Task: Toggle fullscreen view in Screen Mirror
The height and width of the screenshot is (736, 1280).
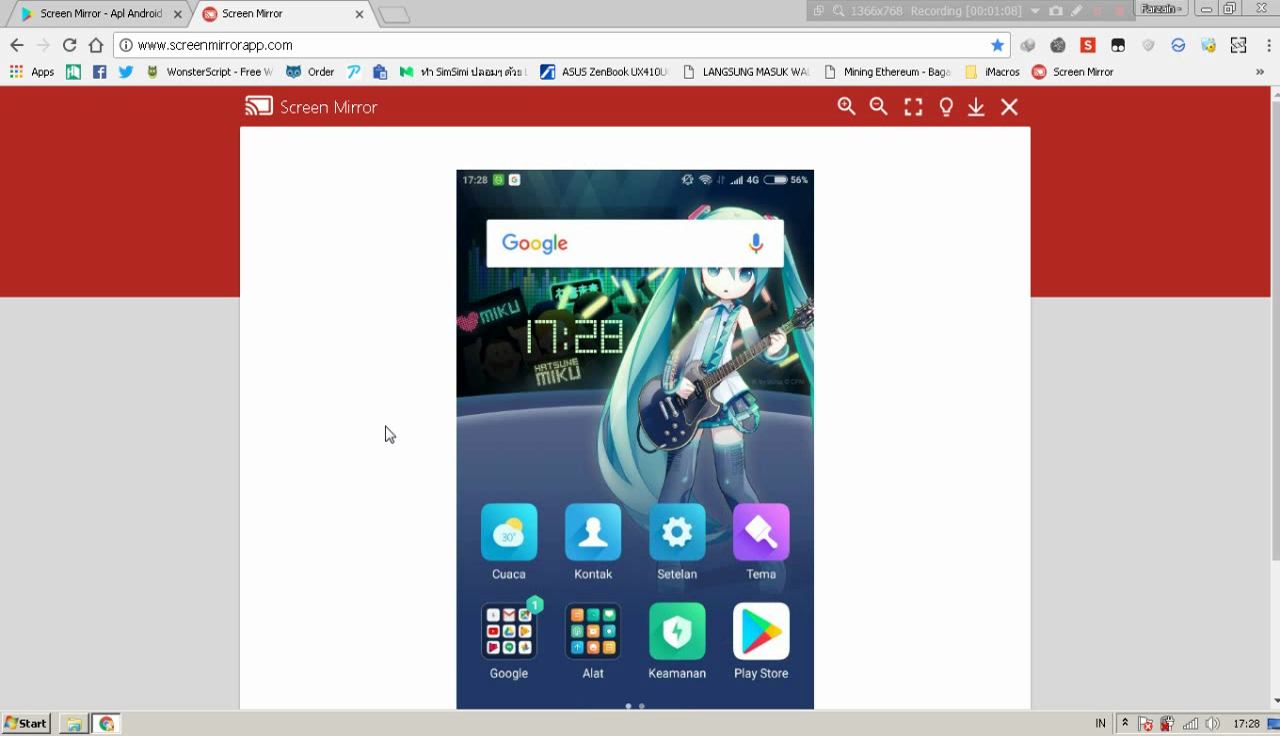Action: 913,107
